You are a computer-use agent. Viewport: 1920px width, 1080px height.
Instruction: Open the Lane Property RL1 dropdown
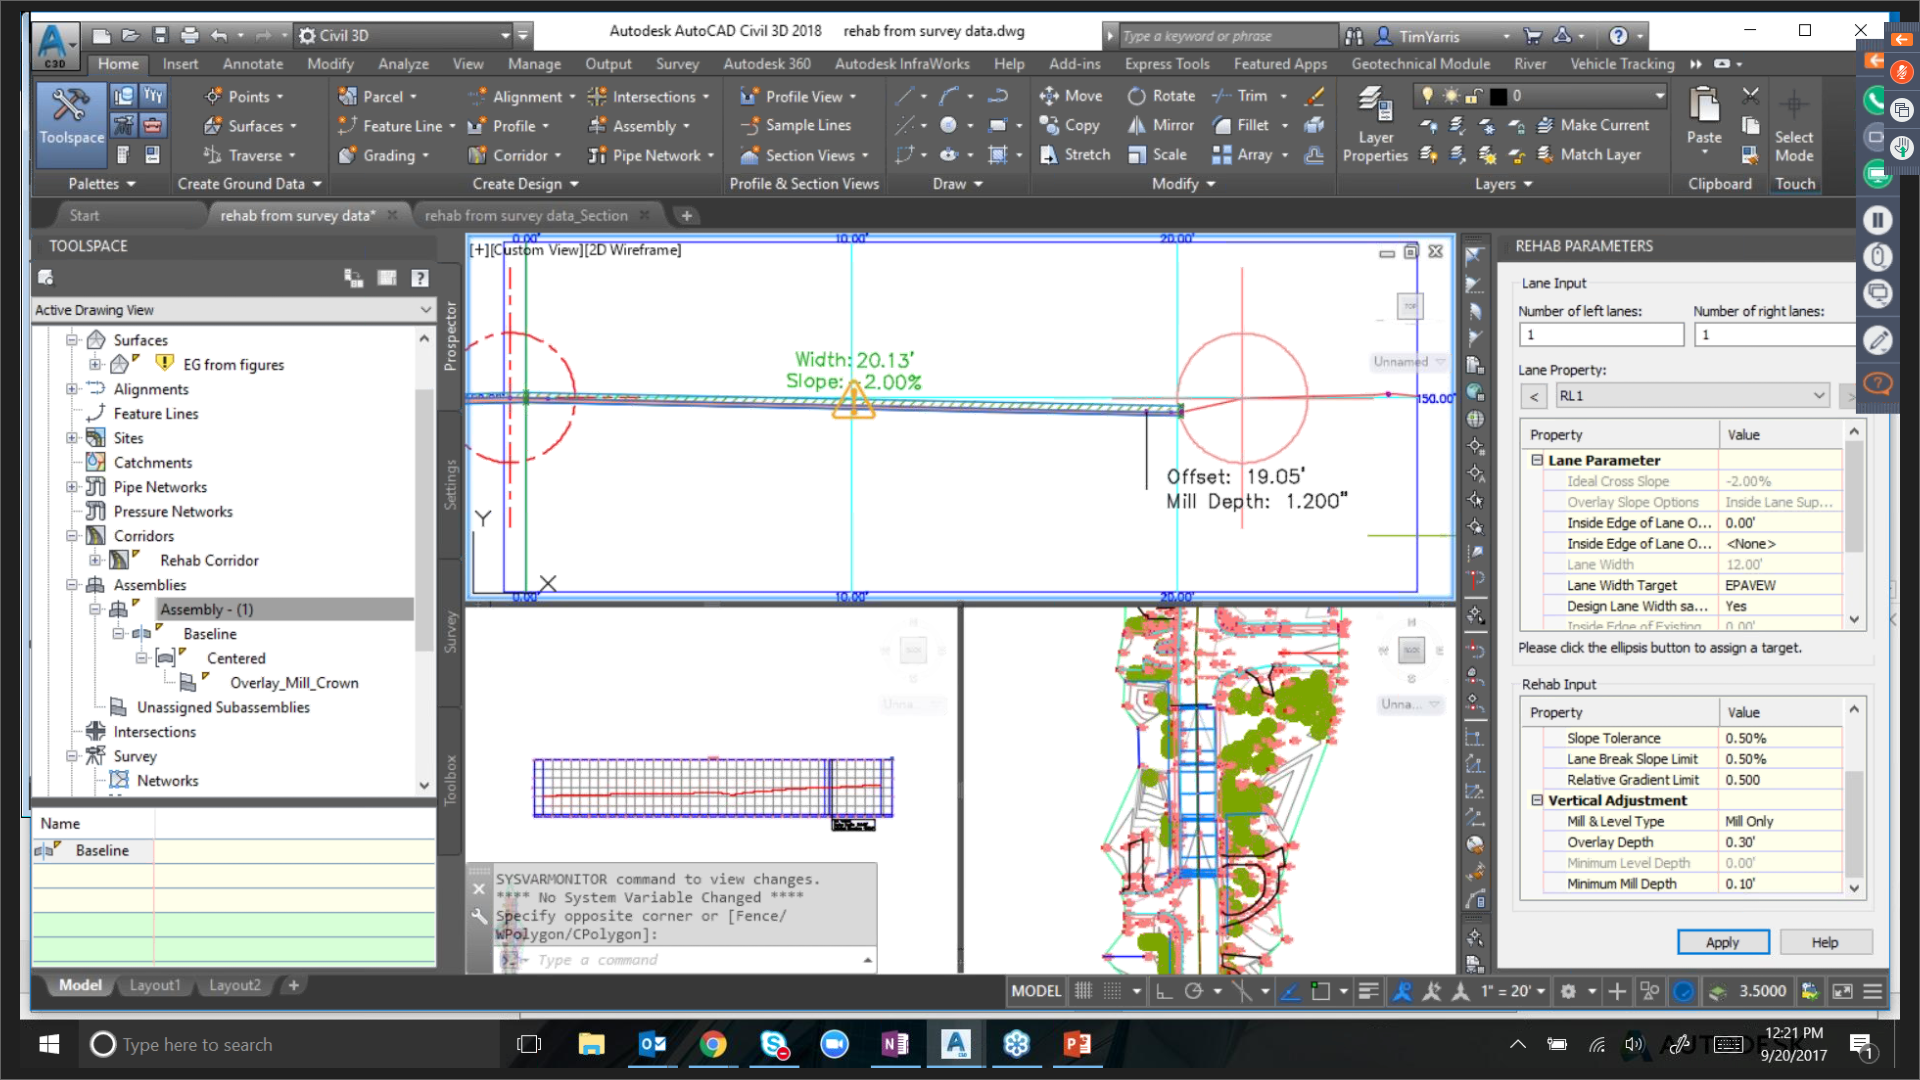[x=1692, y=396]
